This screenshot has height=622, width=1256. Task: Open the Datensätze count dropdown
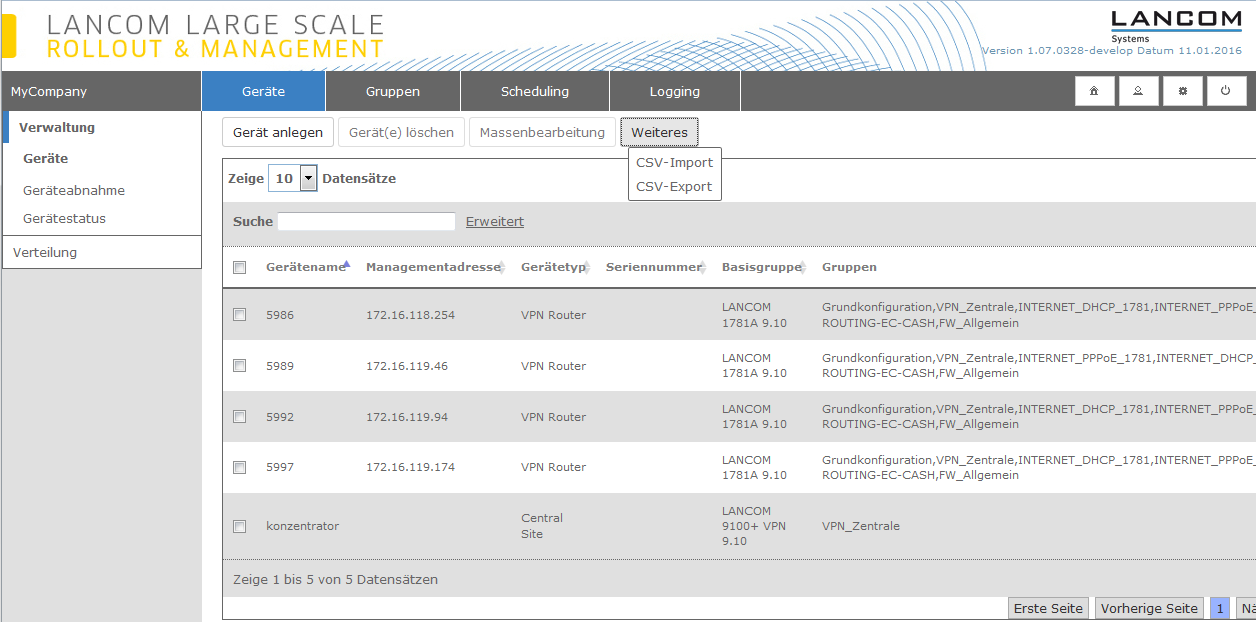pyautogui.click(x=308, y=179)
